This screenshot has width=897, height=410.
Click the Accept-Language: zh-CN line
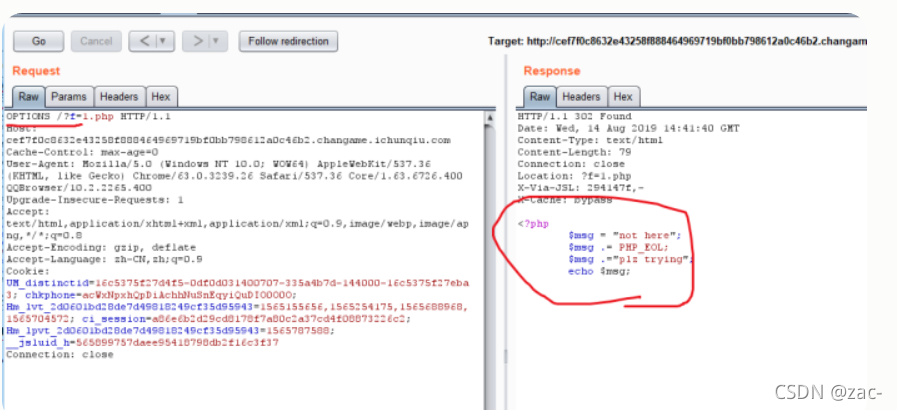click(x=104, y=259)
